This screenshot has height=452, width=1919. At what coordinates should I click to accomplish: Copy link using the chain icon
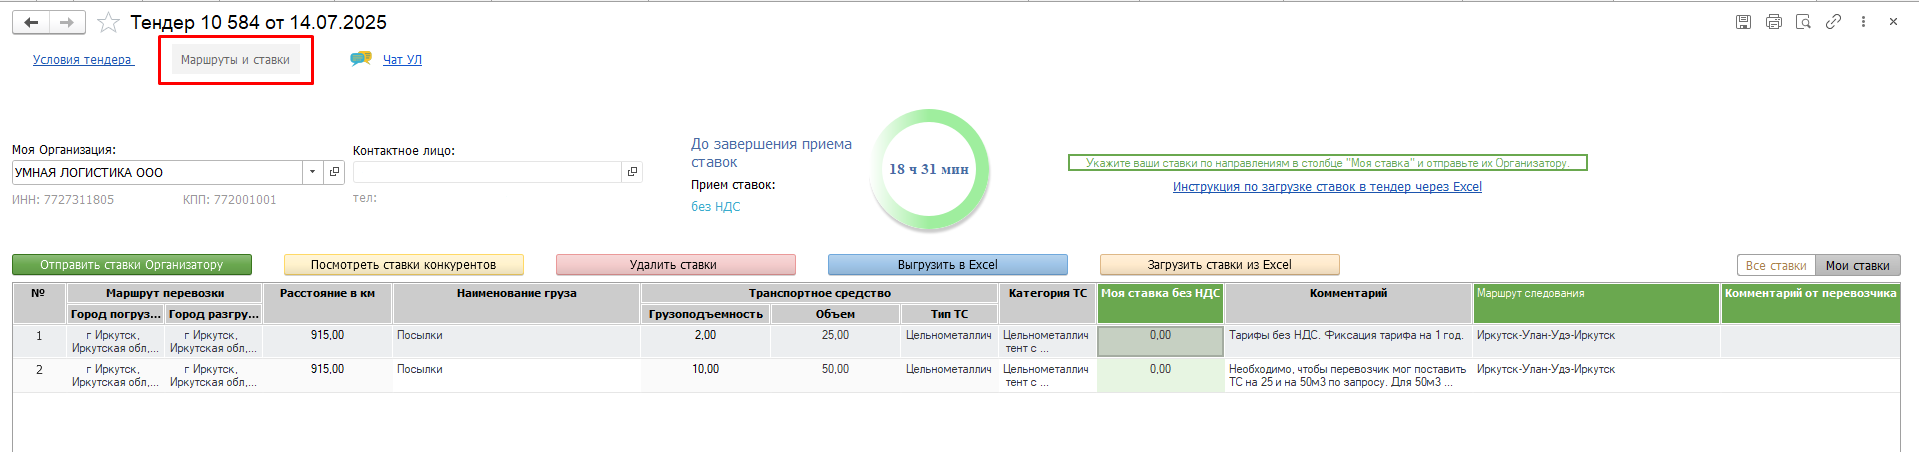[1833, 21]
